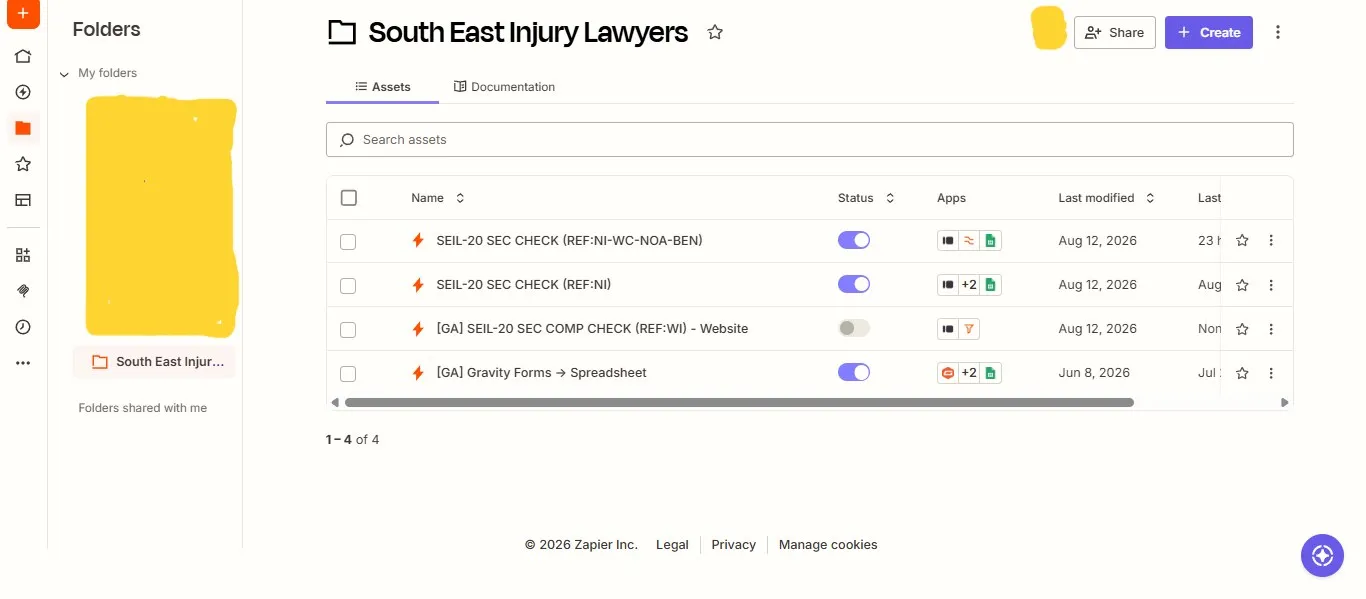
Task: Open the Tables icon in left sidebar
Action: pyautogui.click(x=23, y=200)
